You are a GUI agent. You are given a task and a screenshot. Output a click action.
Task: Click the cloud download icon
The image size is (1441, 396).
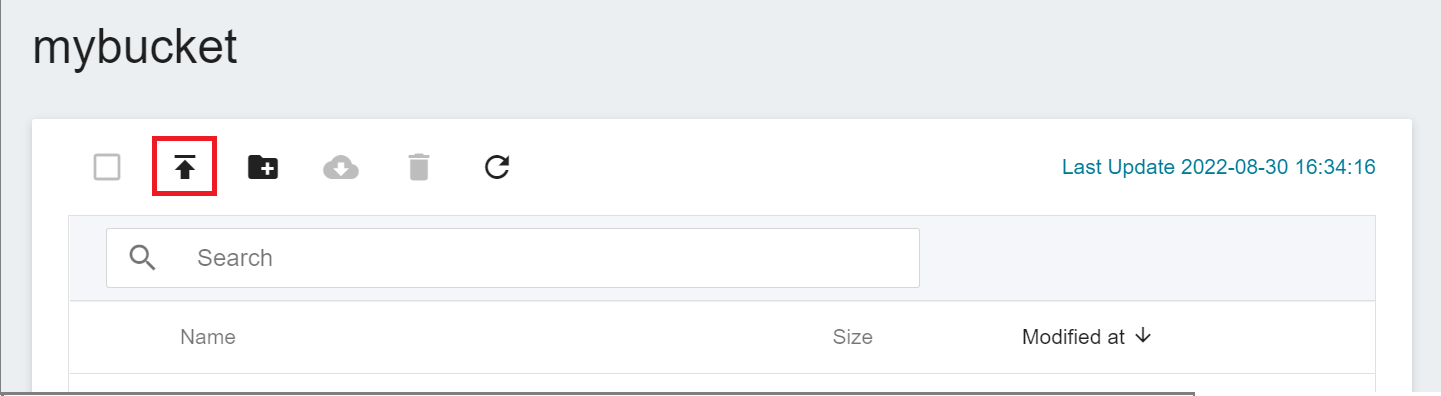pos(341,167)
